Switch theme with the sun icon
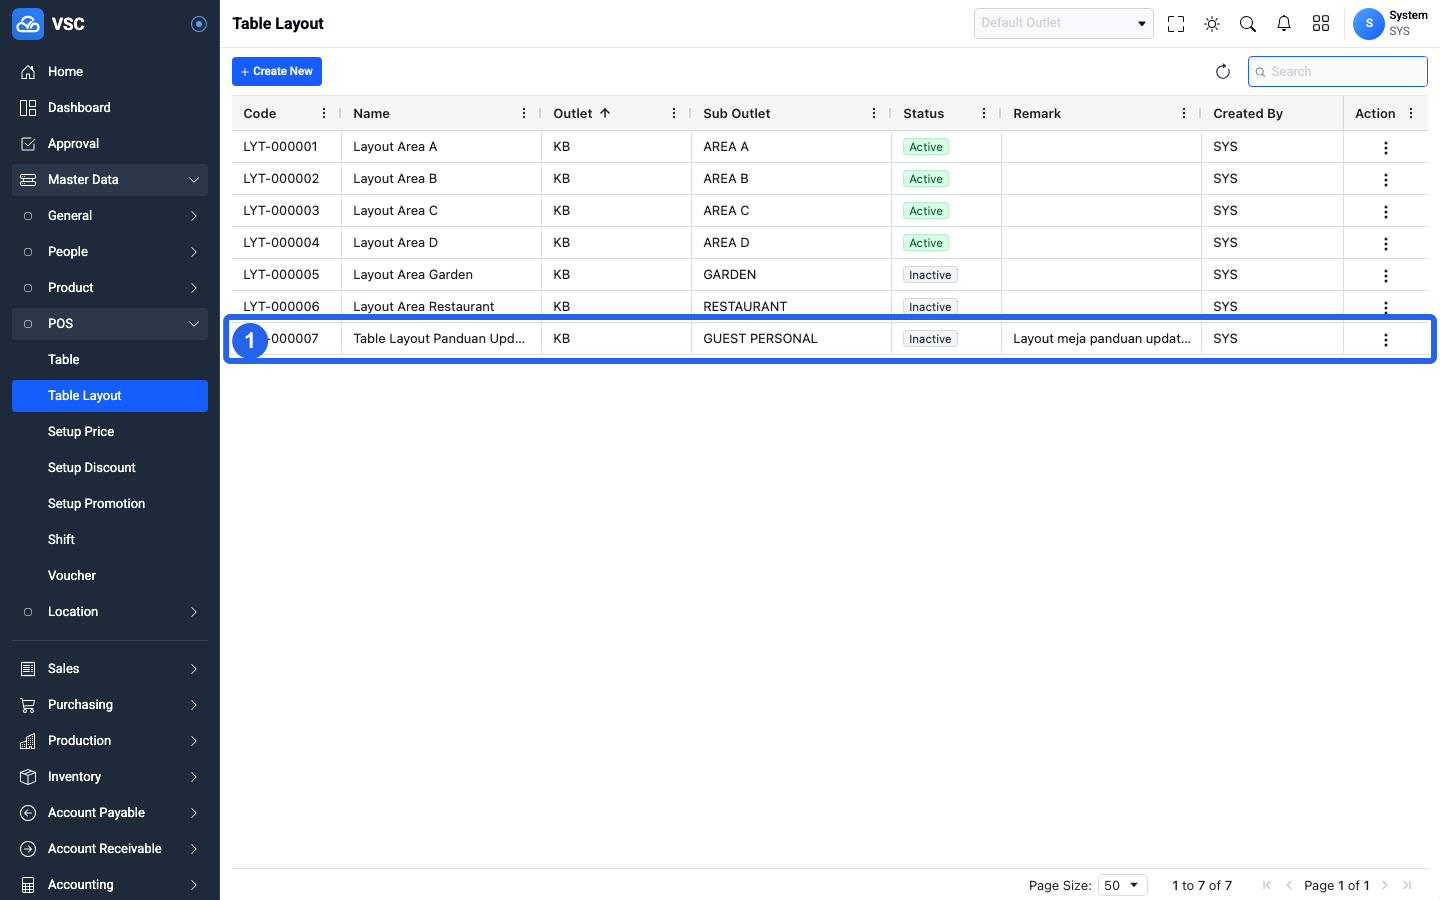The image size is (1440, 900). point(1212,24)
